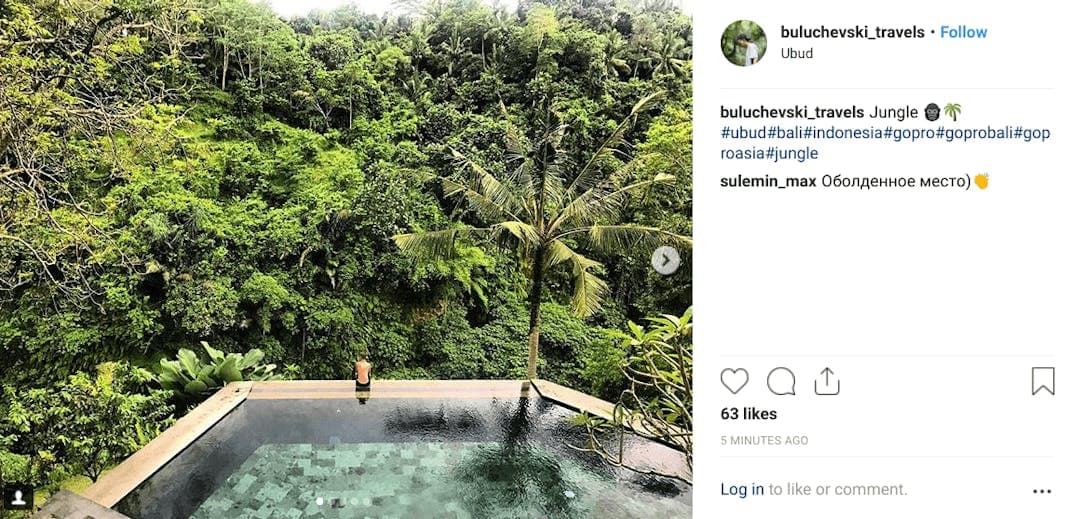The width and height of the screenshot is (1080, 519).
Task: Open comments via the speech bubble icon
Action: [x=781, y=381]
